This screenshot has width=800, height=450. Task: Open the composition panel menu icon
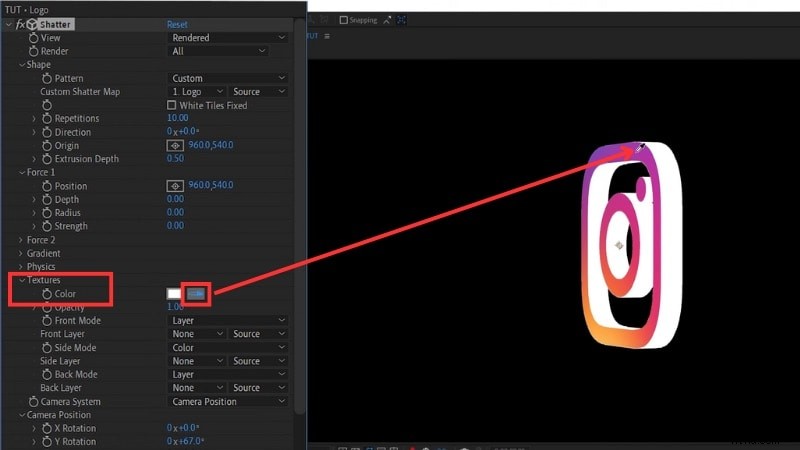327,36
